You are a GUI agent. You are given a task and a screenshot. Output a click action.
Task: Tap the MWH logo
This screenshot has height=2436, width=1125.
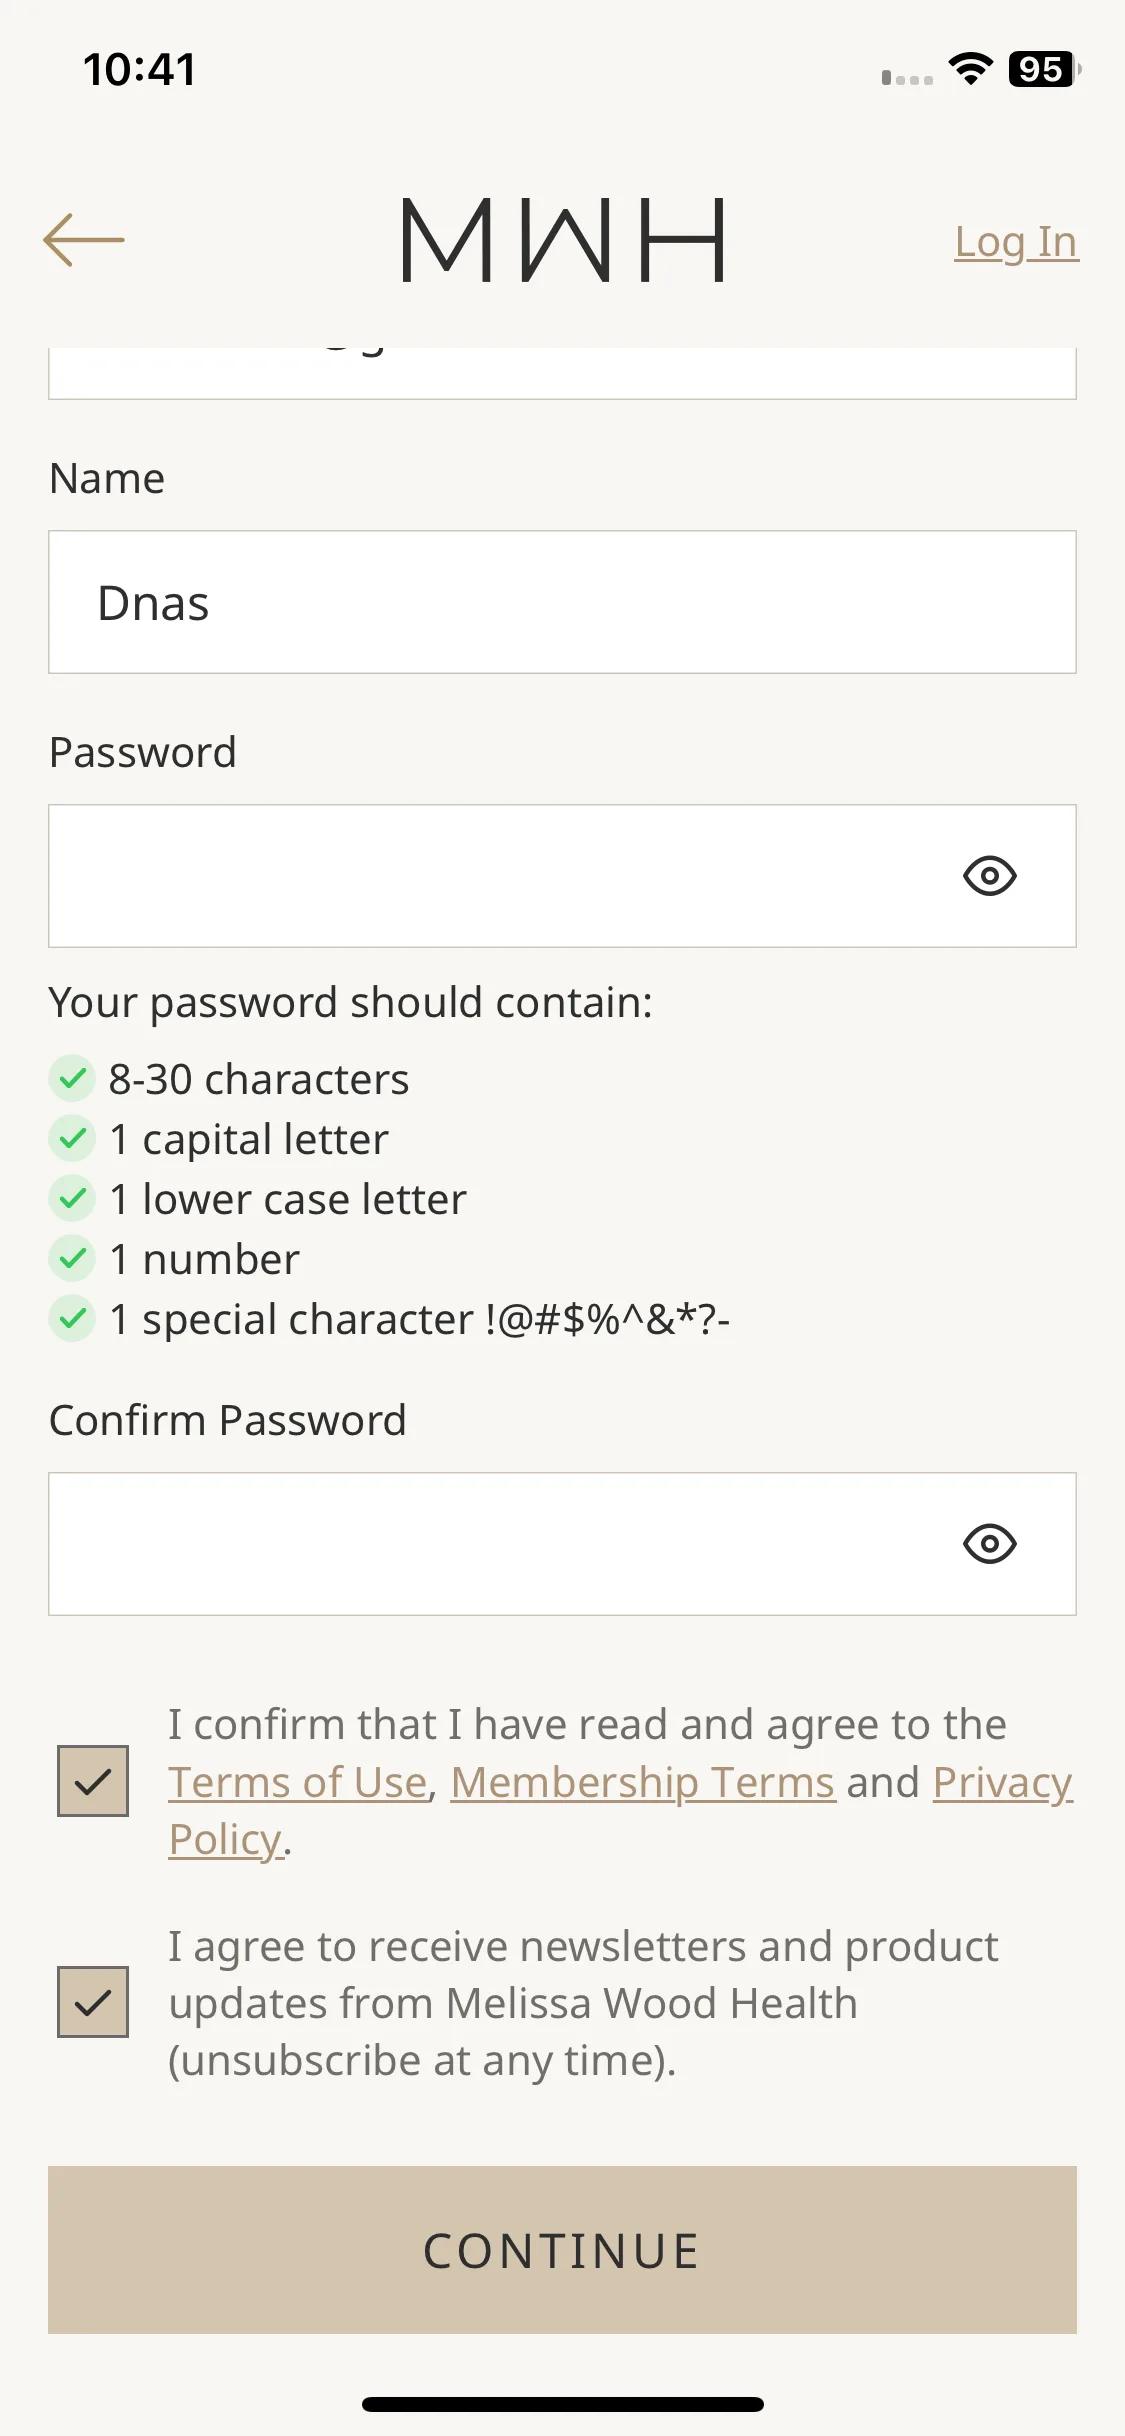(563, 240)
